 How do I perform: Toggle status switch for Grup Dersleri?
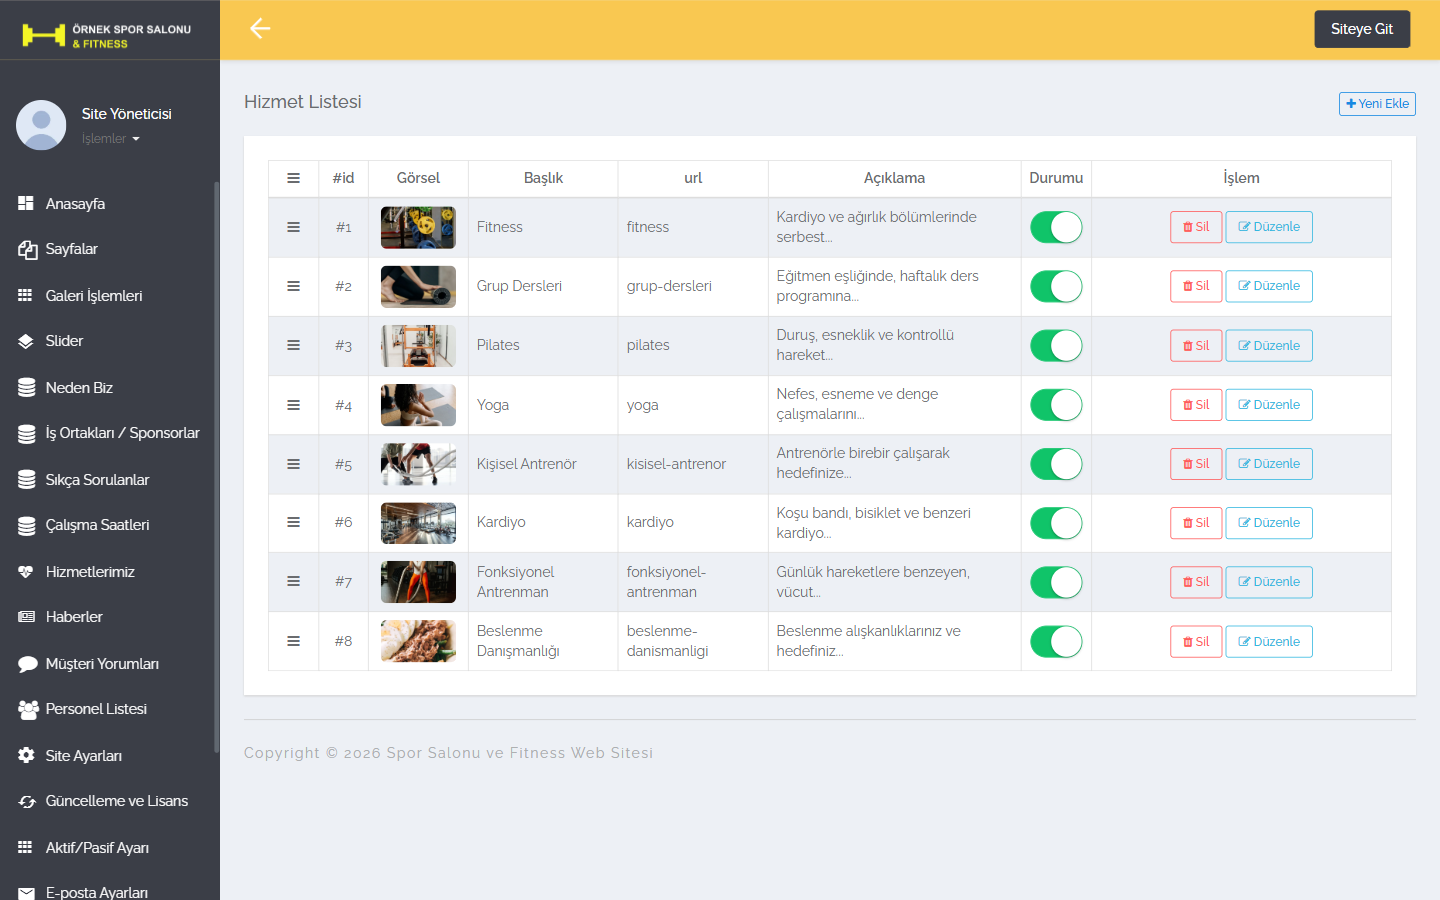tap(1056, 286)
